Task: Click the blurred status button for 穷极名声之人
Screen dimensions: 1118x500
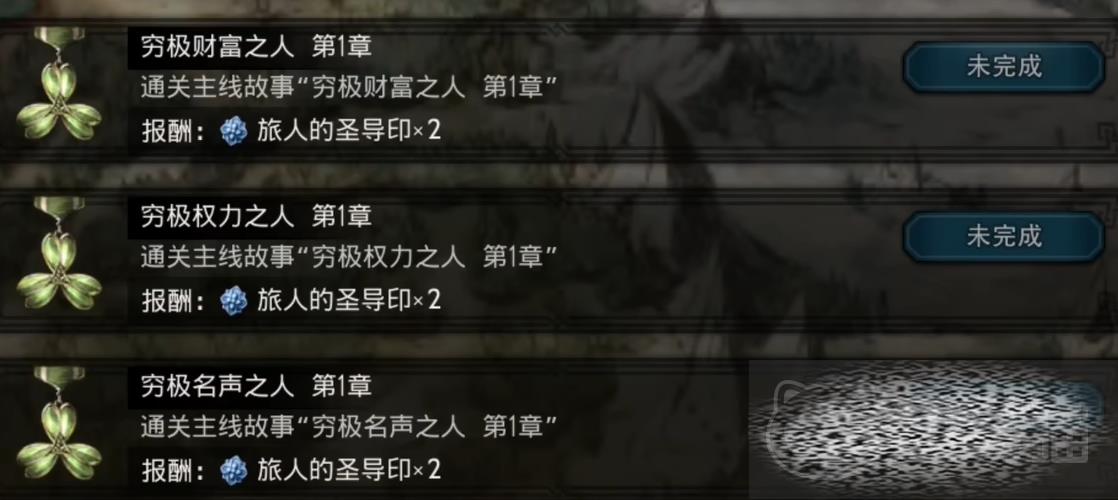Action: coord(1004,407)
